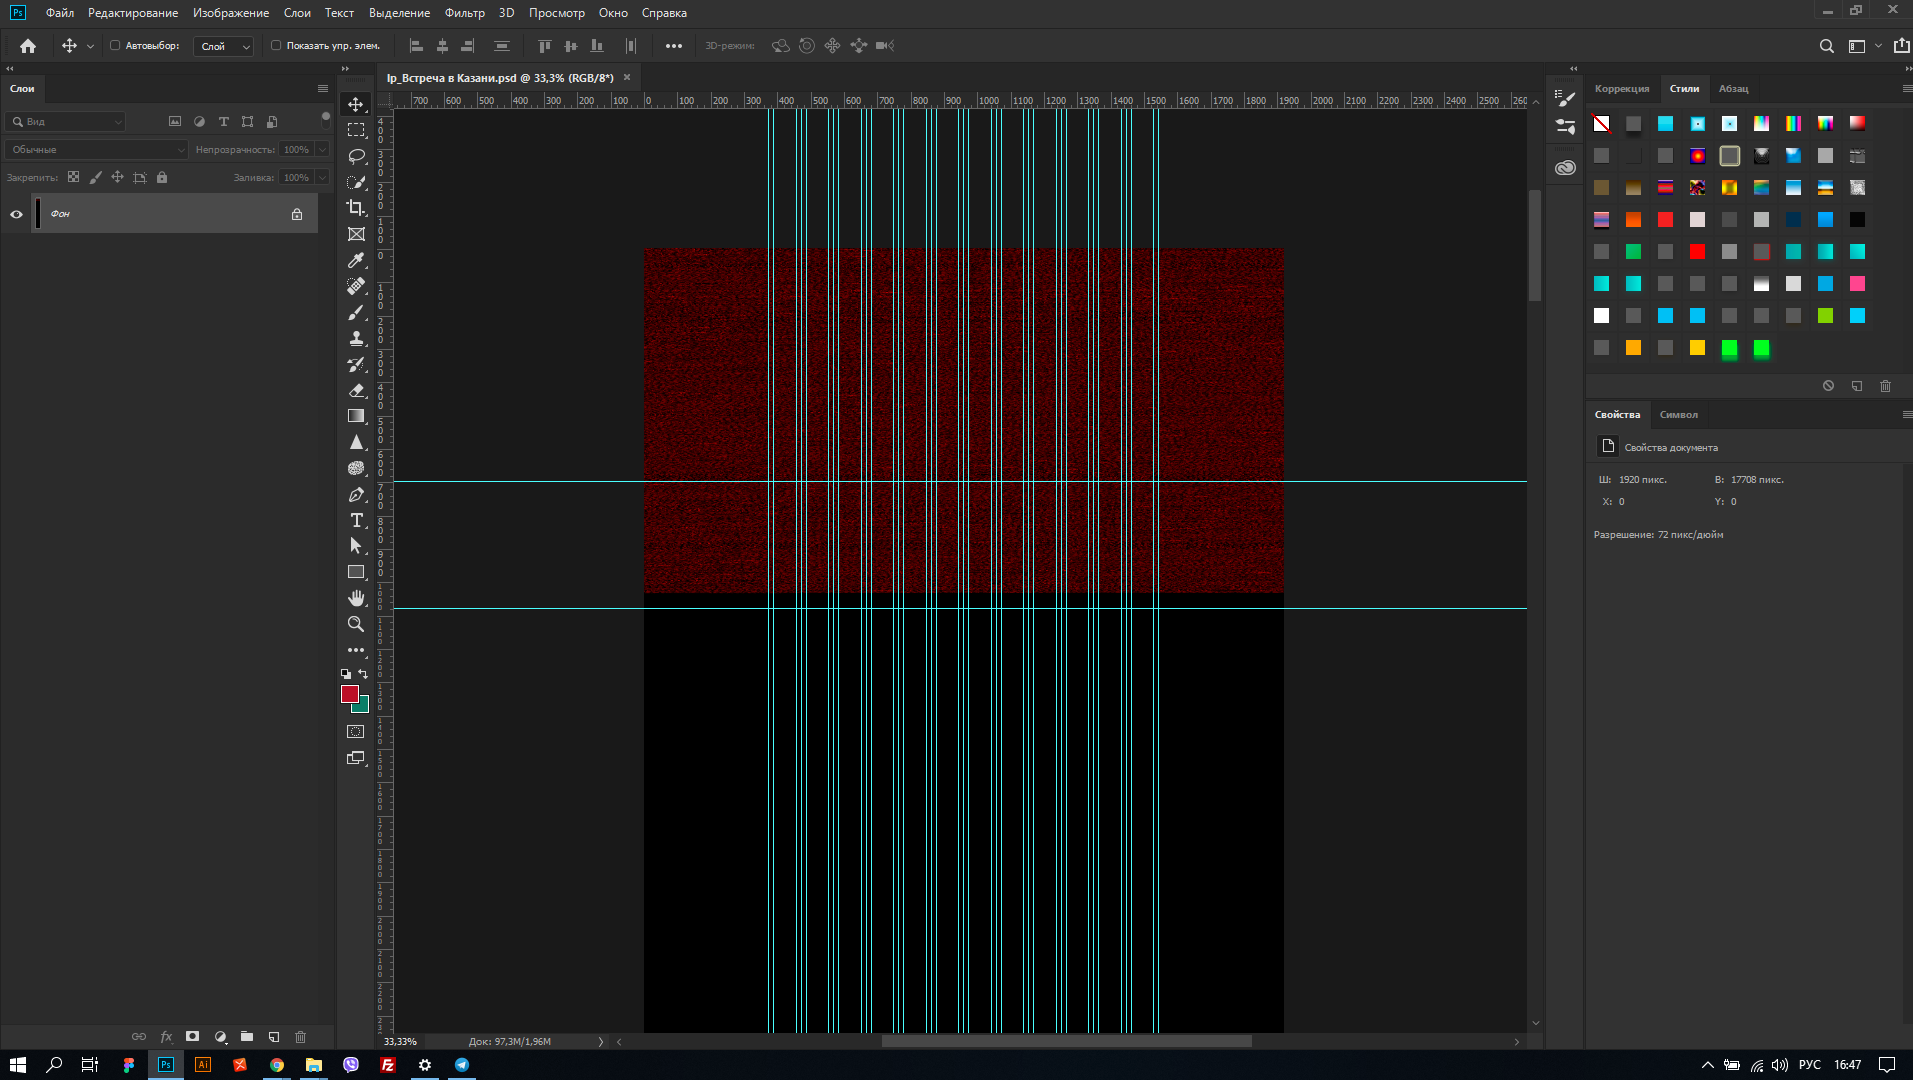Select the Move tool in the toolbox

pyautogui.click(x=356, y=104)
